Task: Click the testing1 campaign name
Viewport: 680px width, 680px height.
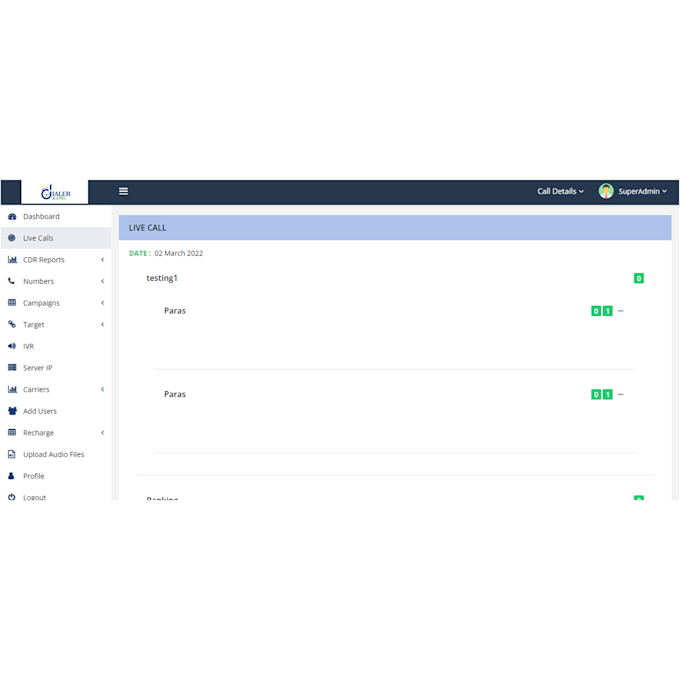Action: [162, 278]
